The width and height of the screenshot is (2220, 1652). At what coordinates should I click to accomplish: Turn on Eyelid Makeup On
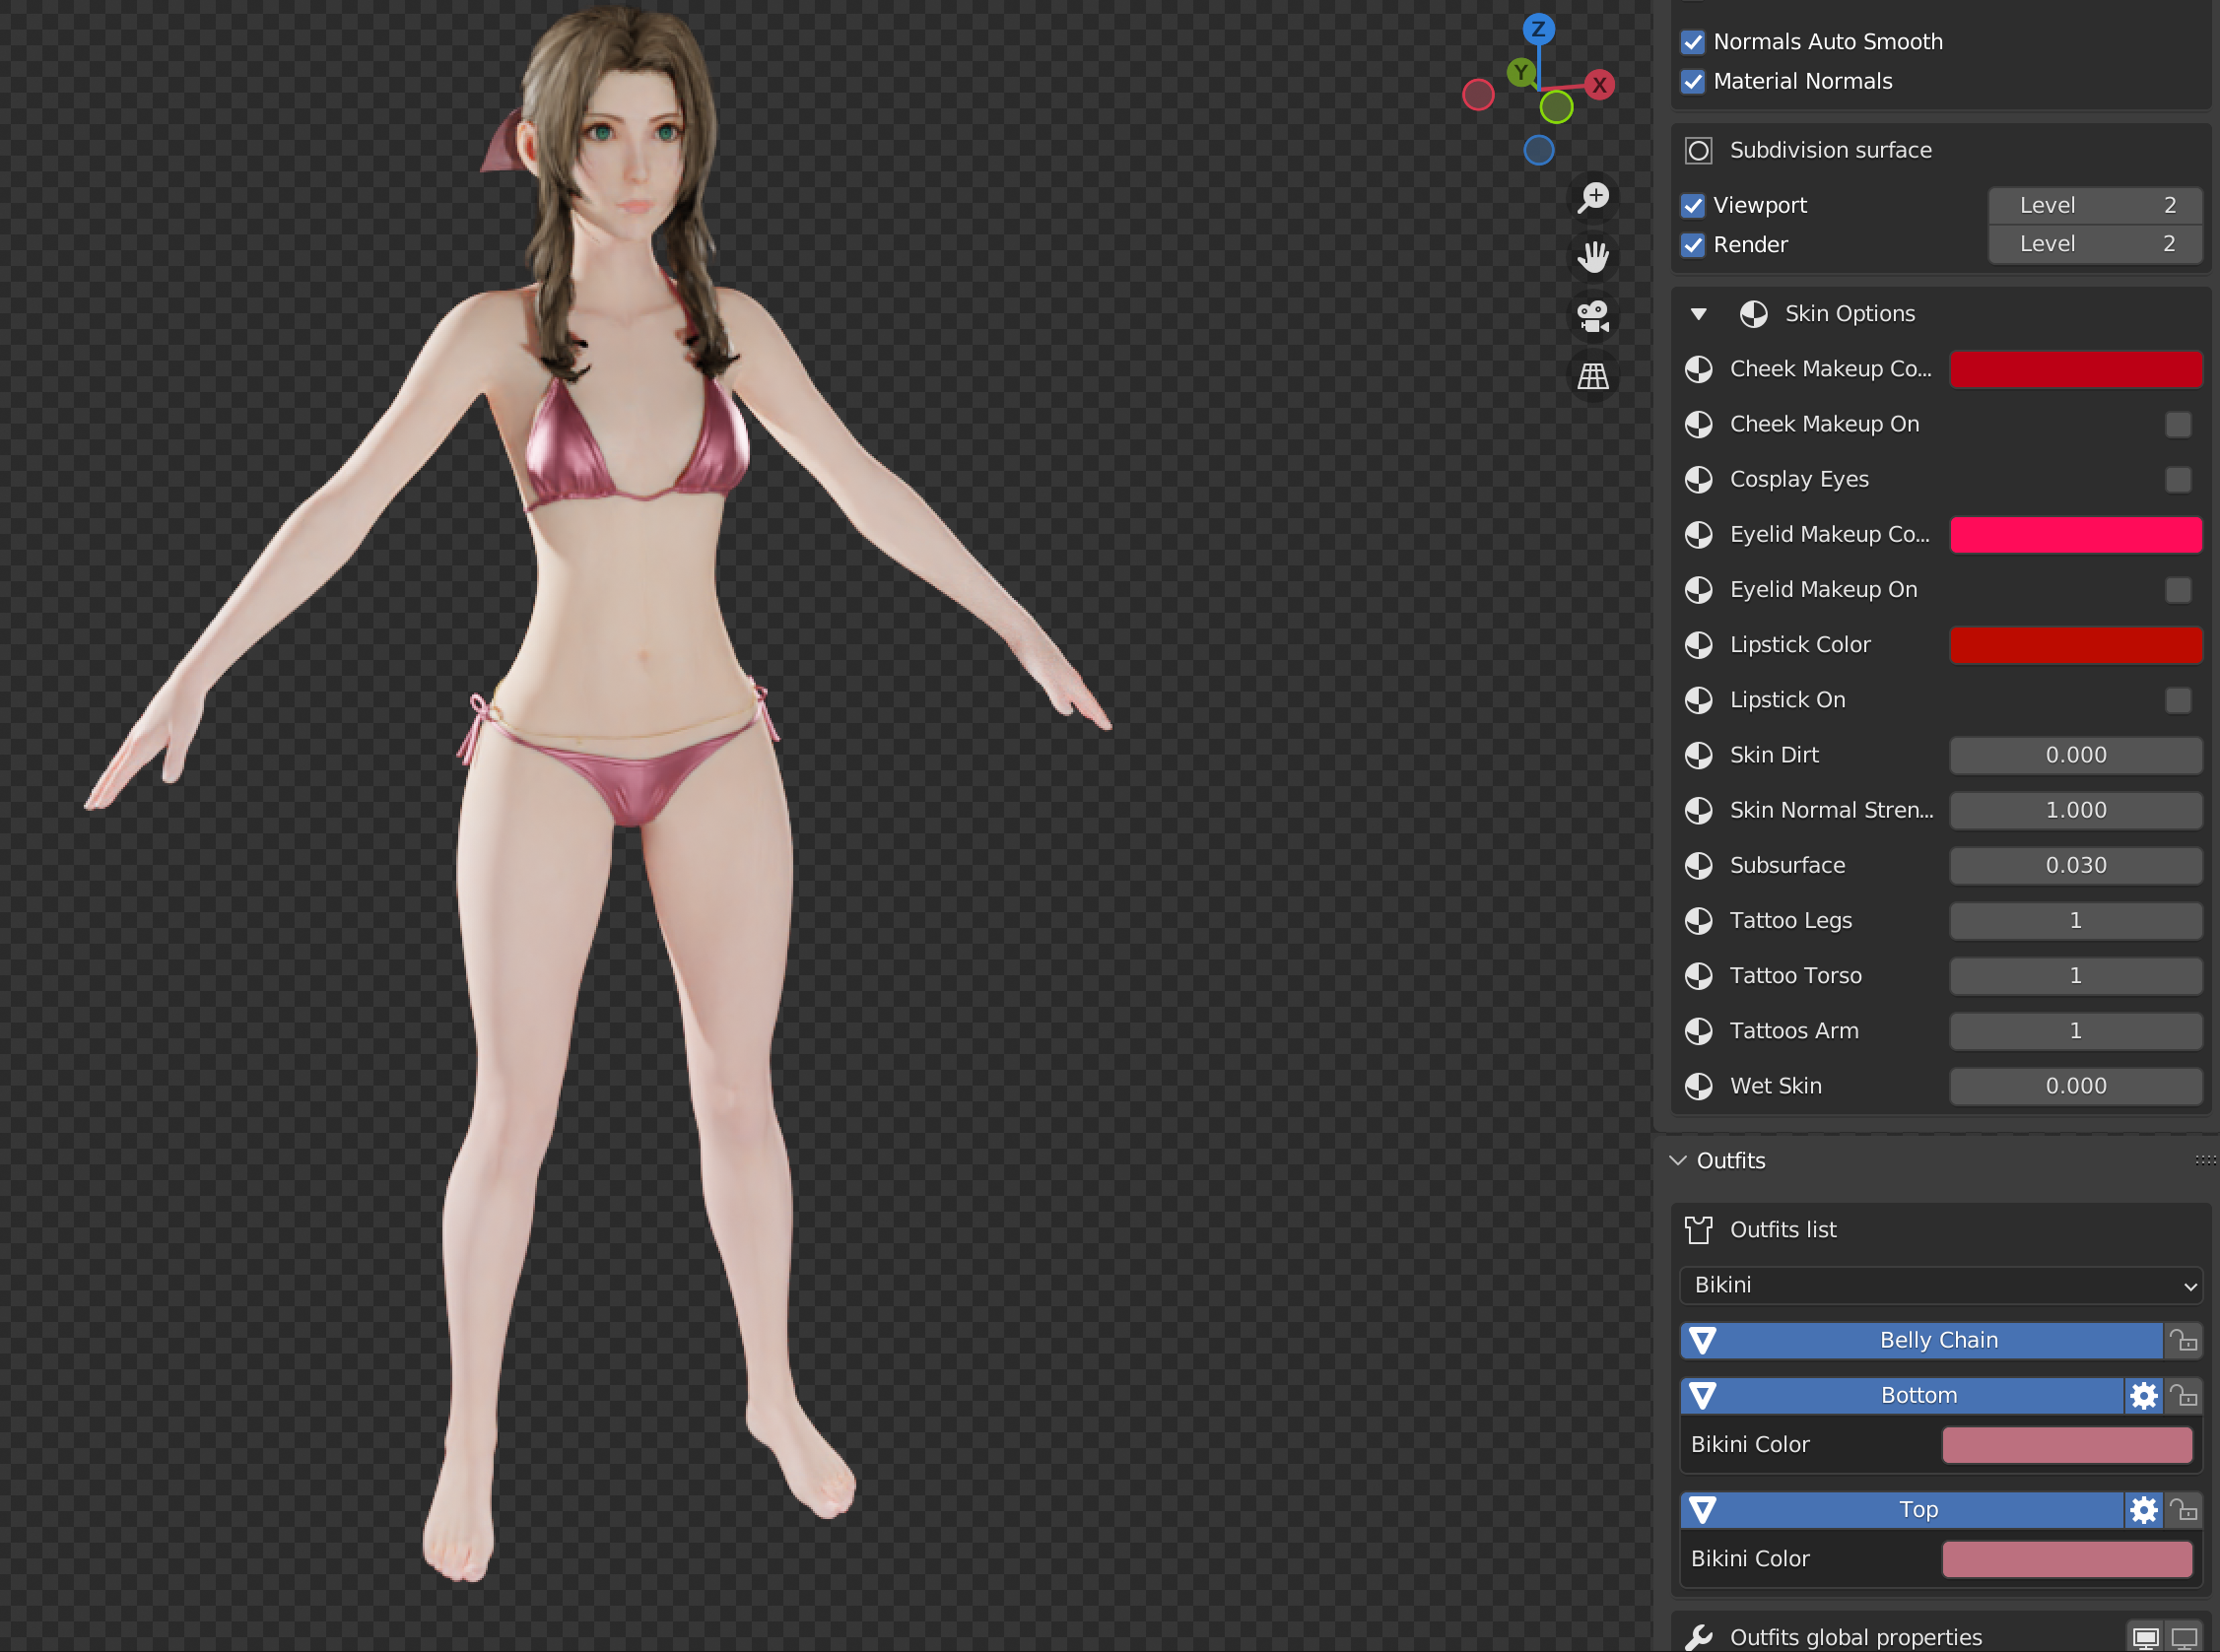[x=2177, y=590]
